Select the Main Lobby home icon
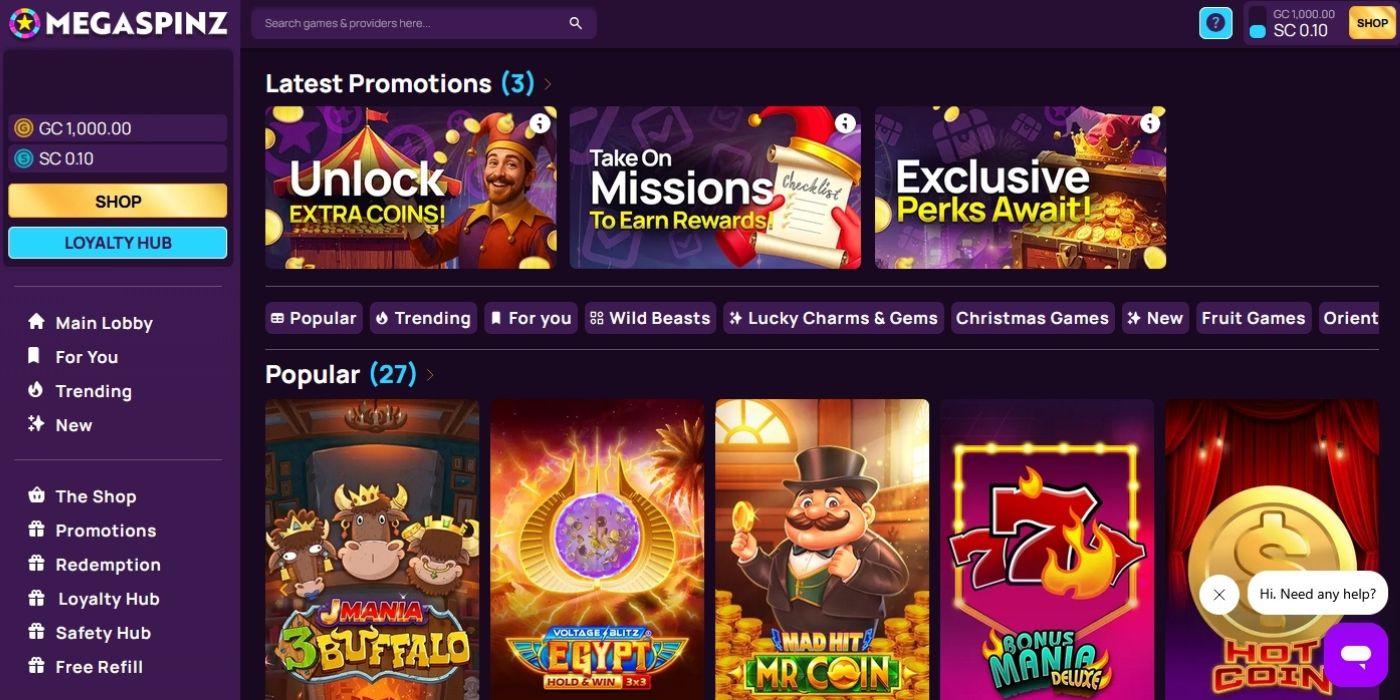This screenshot has width=1400, height=700. click(36, 322)
